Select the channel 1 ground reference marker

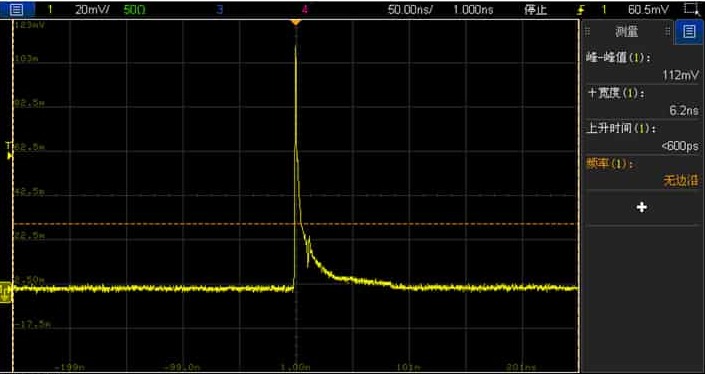click(x=5, y=291)
